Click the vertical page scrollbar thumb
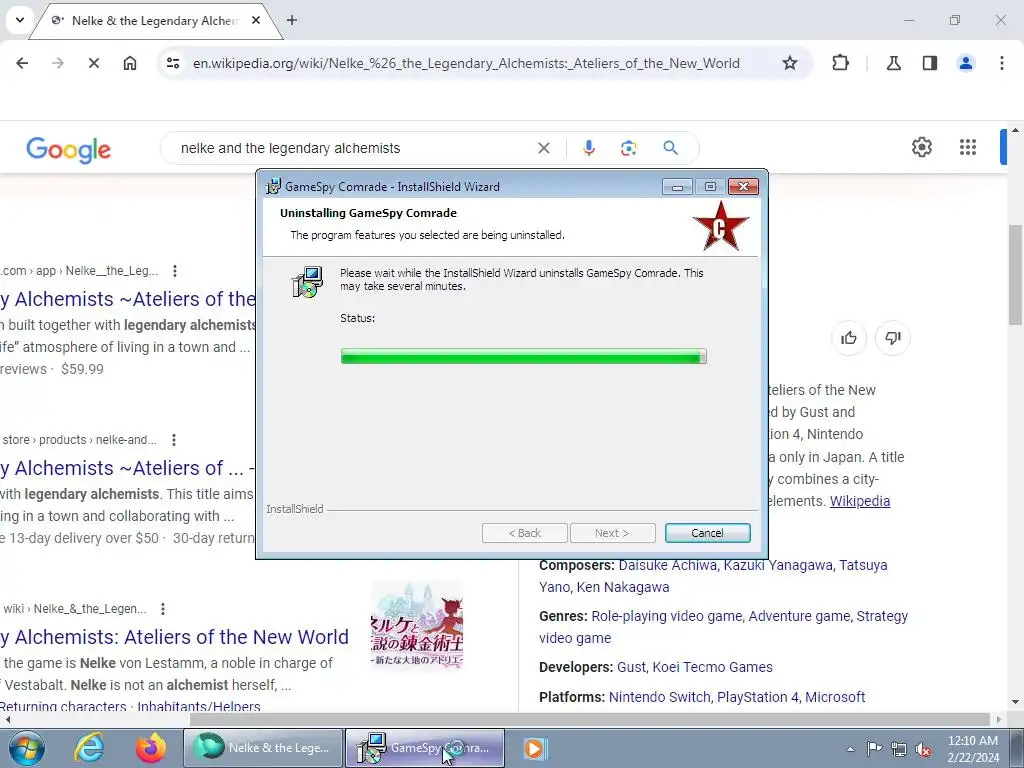 [x=1015, y=274]
